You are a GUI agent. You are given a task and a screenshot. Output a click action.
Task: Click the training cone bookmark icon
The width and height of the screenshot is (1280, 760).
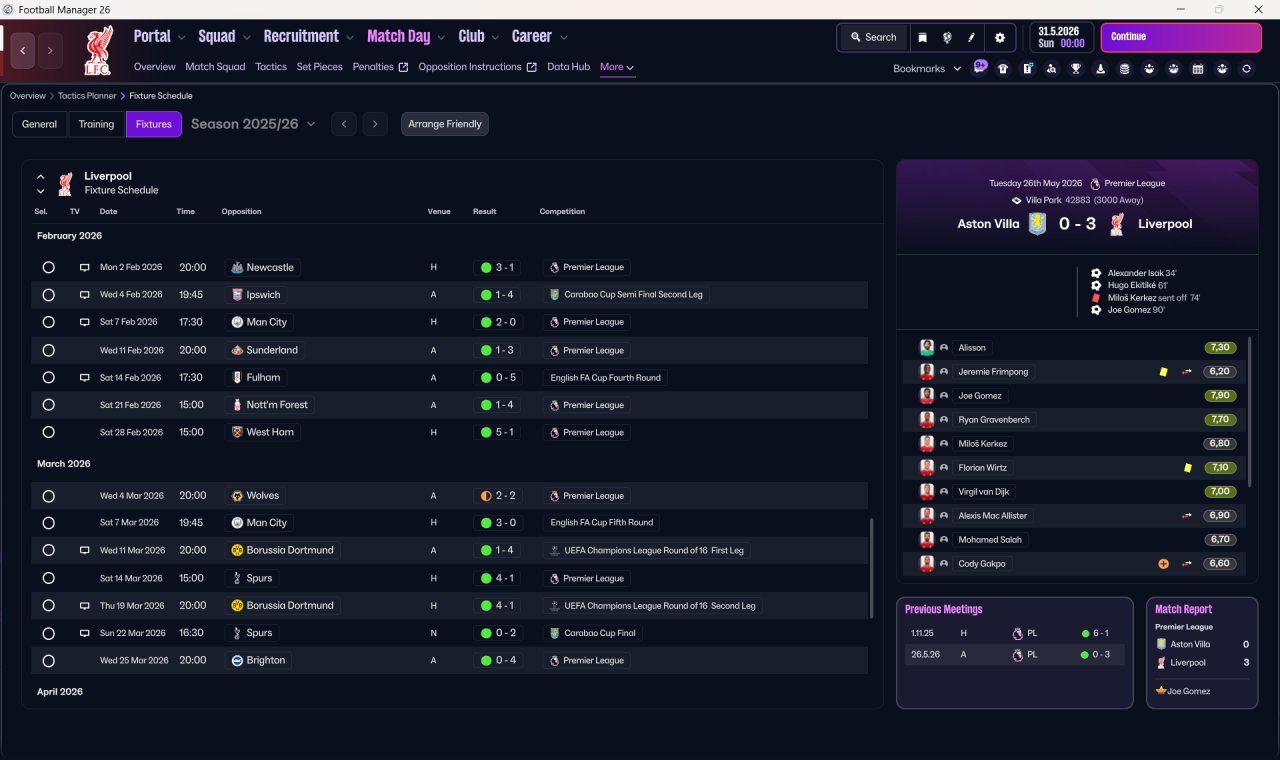(x=1101, y=69)
